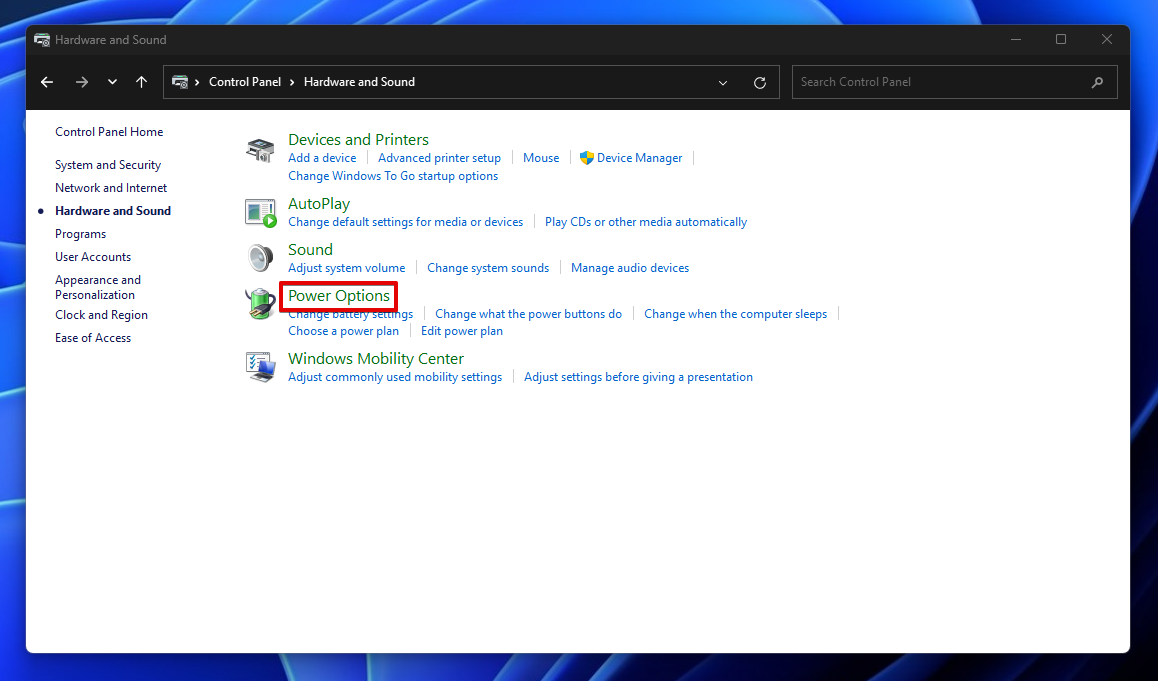Click Adjust system volume
This screenshot has width=1158, height=681.
[x=346, y=268]
